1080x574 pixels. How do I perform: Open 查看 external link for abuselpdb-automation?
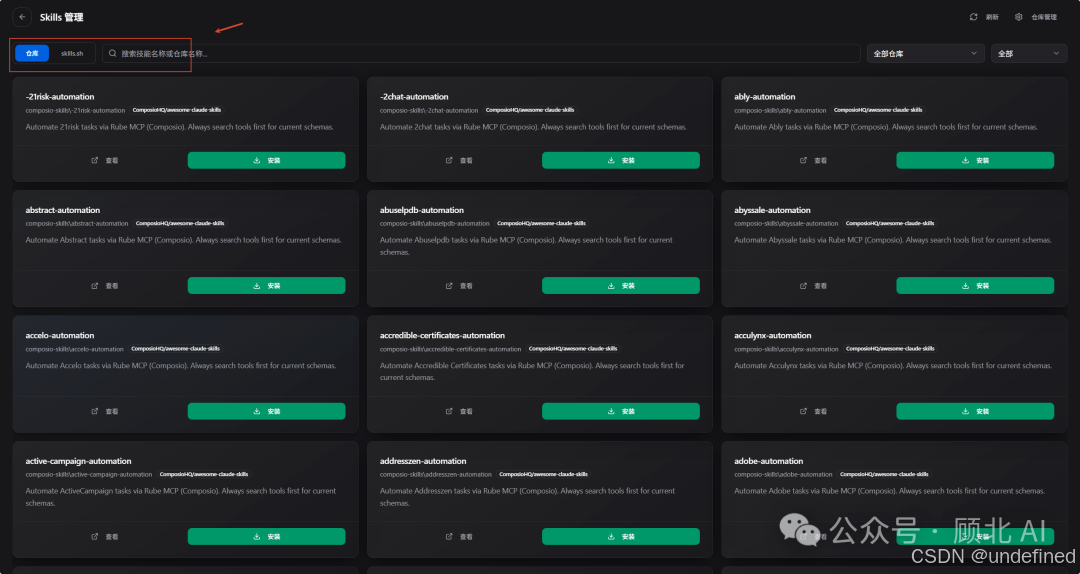pyautogui.click(x=459, y=285)
